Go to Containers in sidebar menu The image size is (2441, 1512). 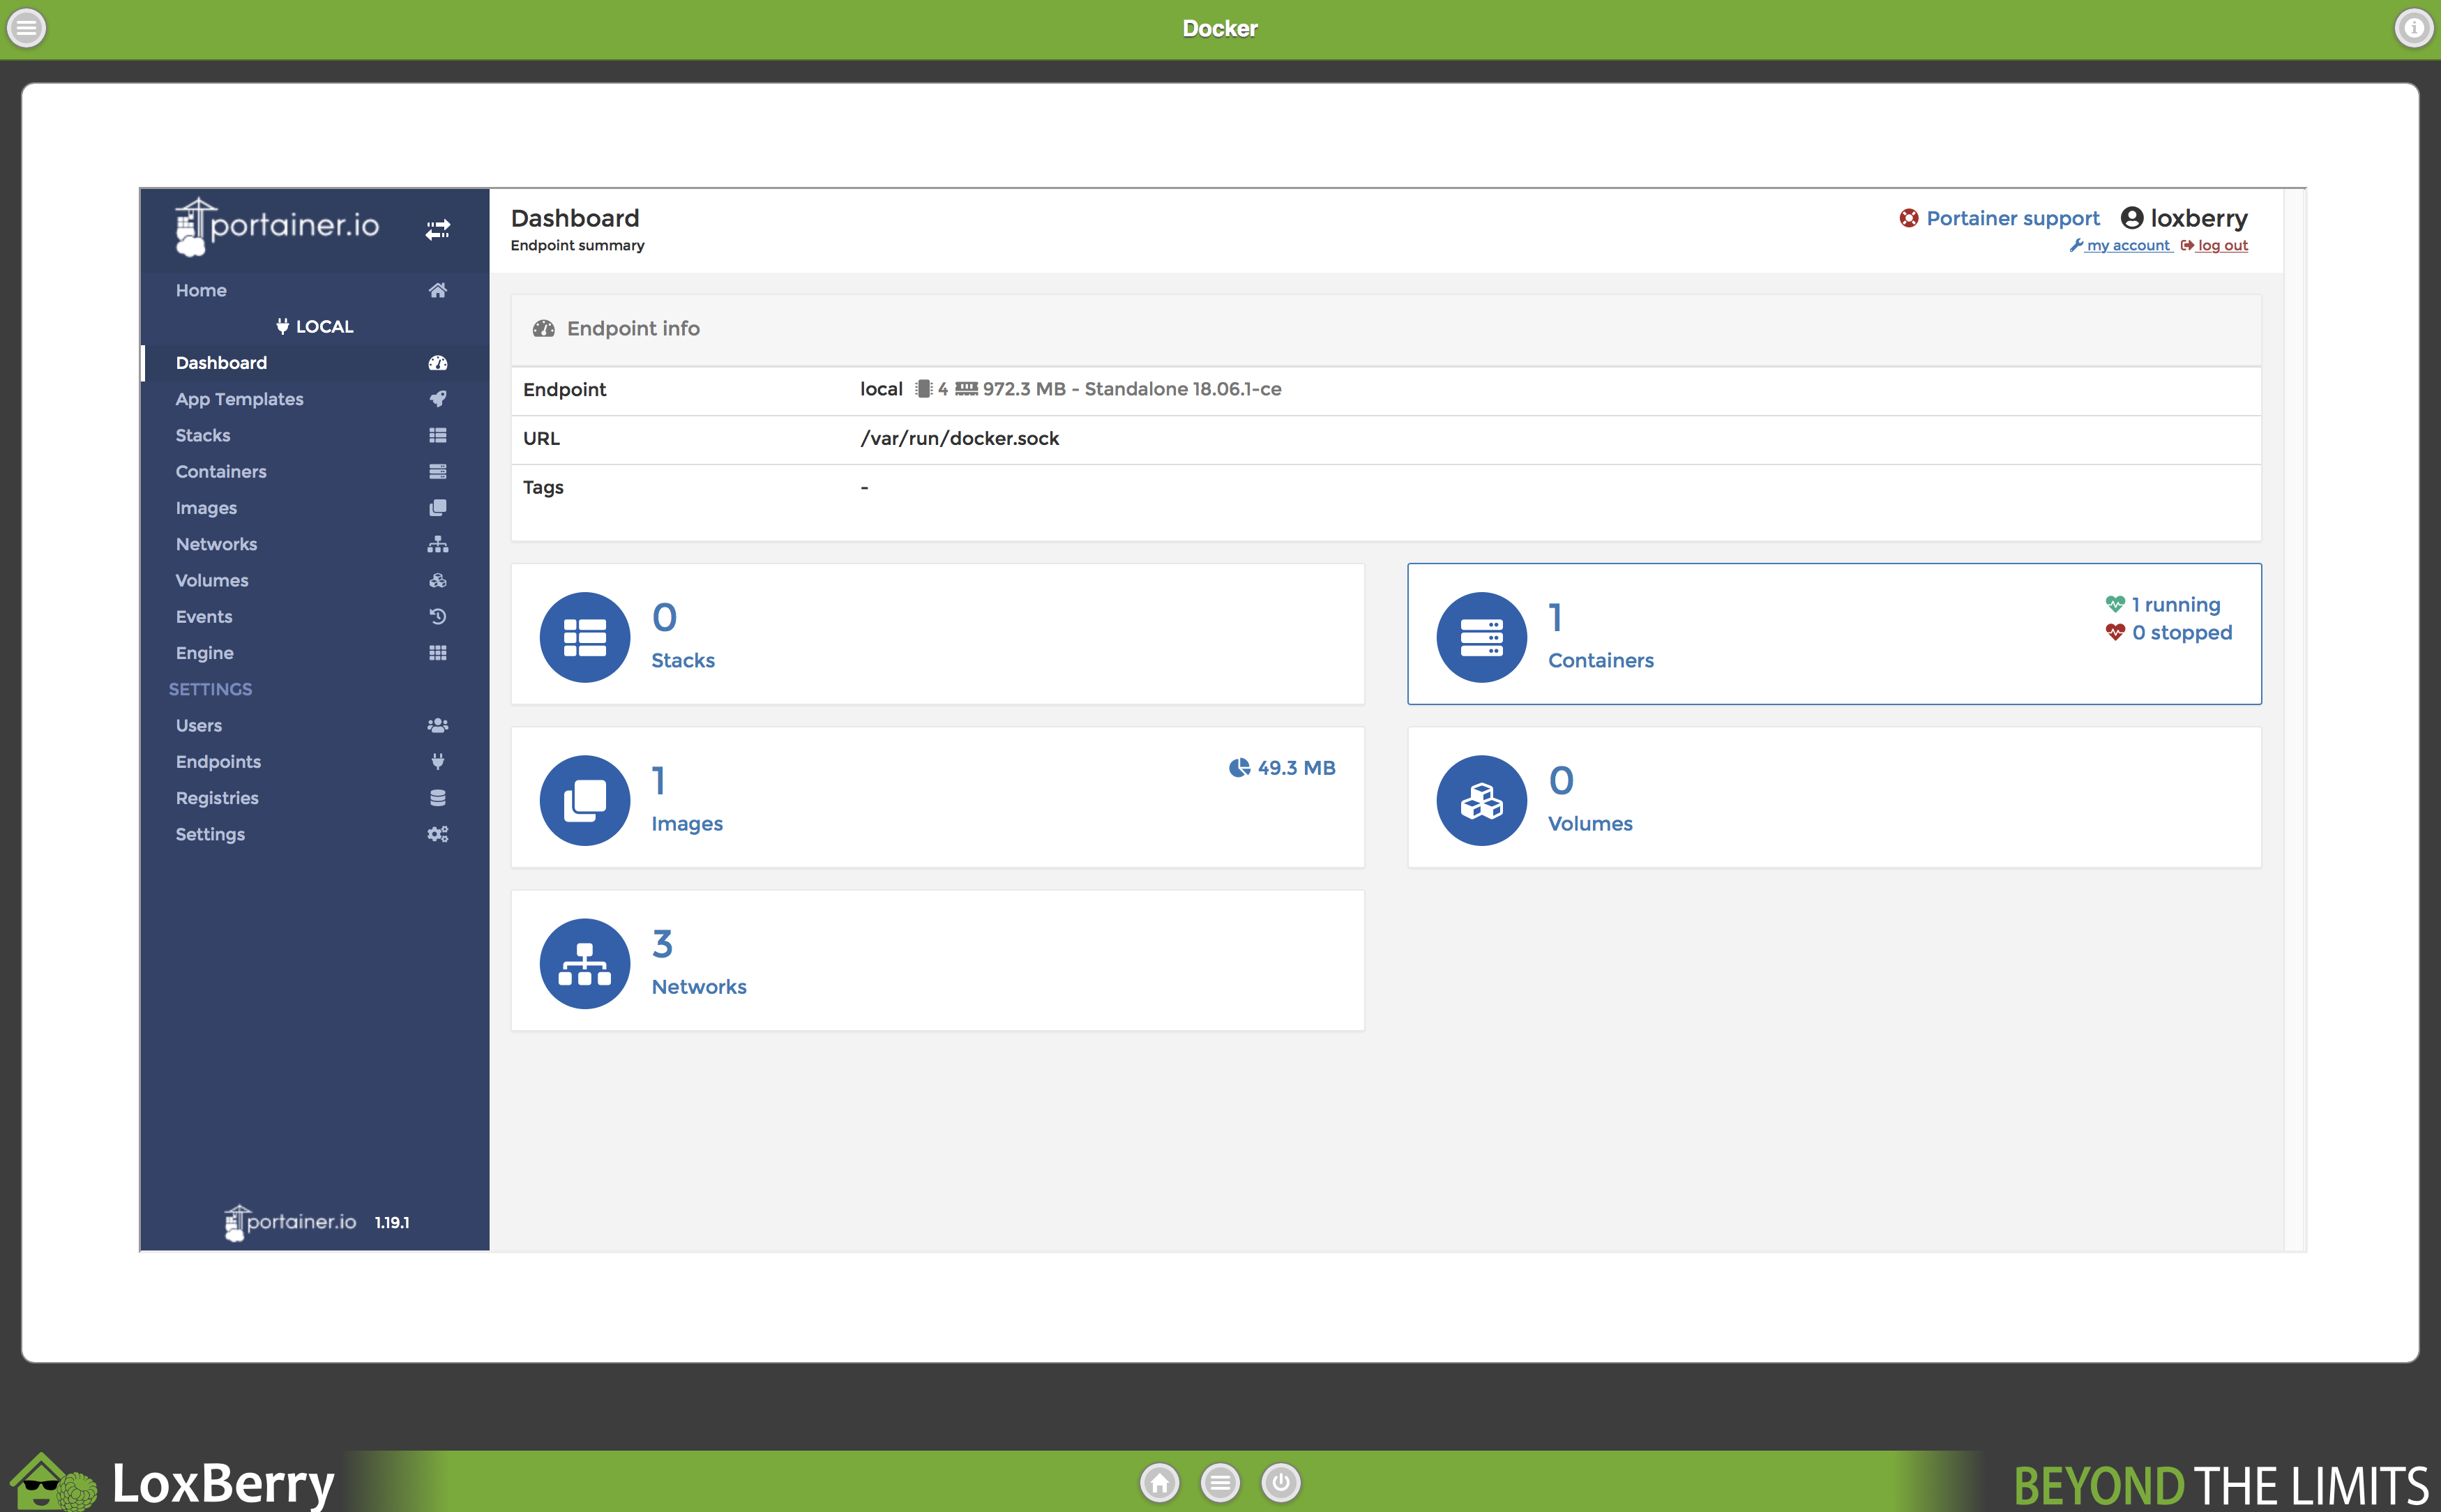pos(221,471)
